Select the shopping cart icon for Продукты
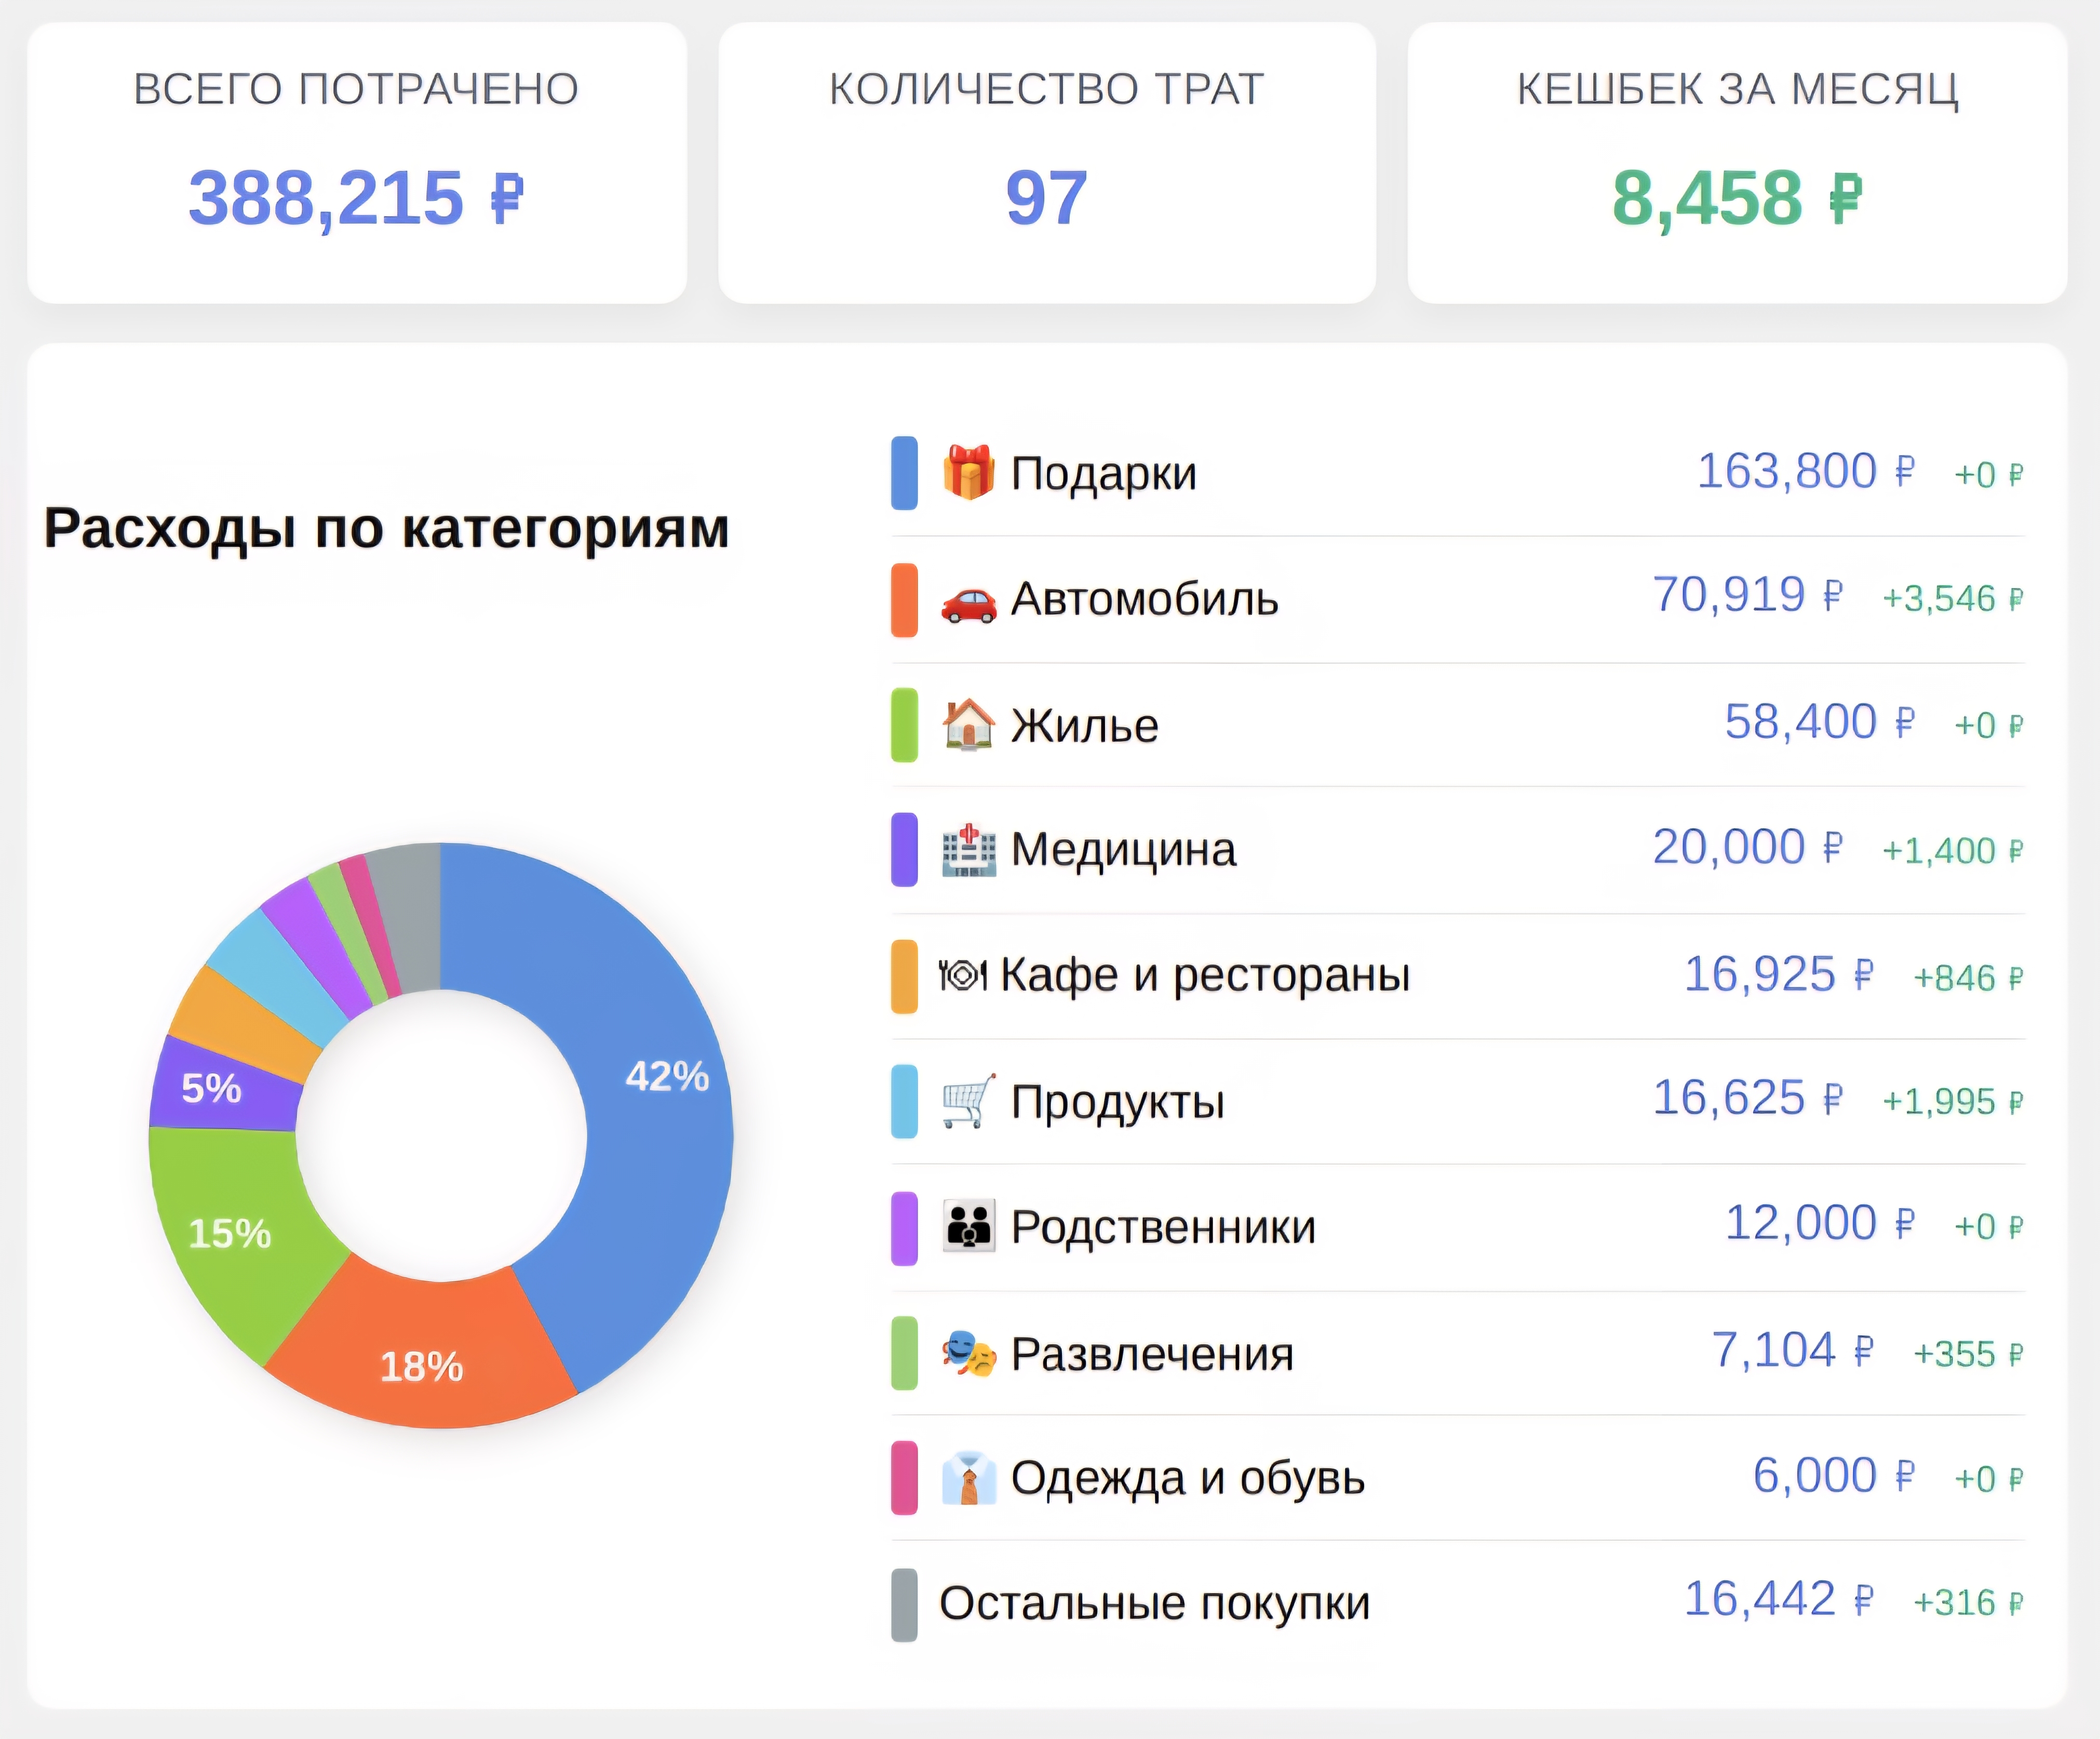This screenshot has width=2100, height=1739. 967,1100
